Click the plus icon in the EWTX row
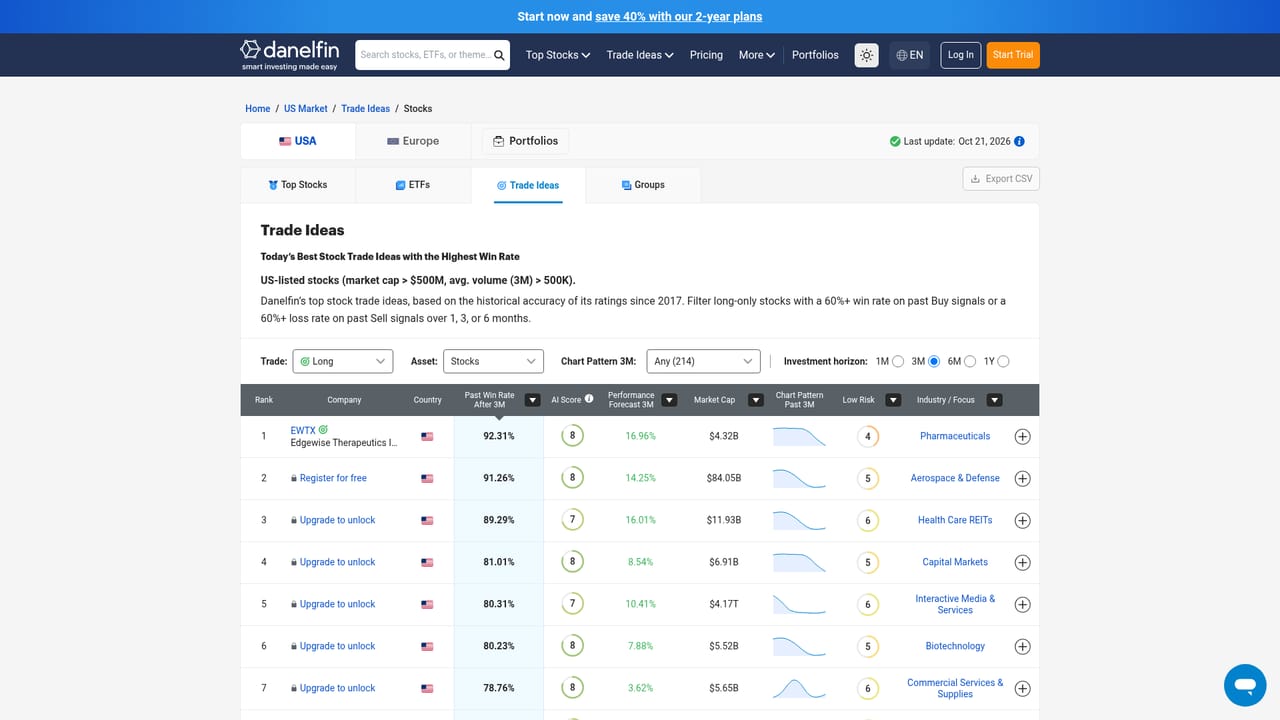 [1022, 436]
